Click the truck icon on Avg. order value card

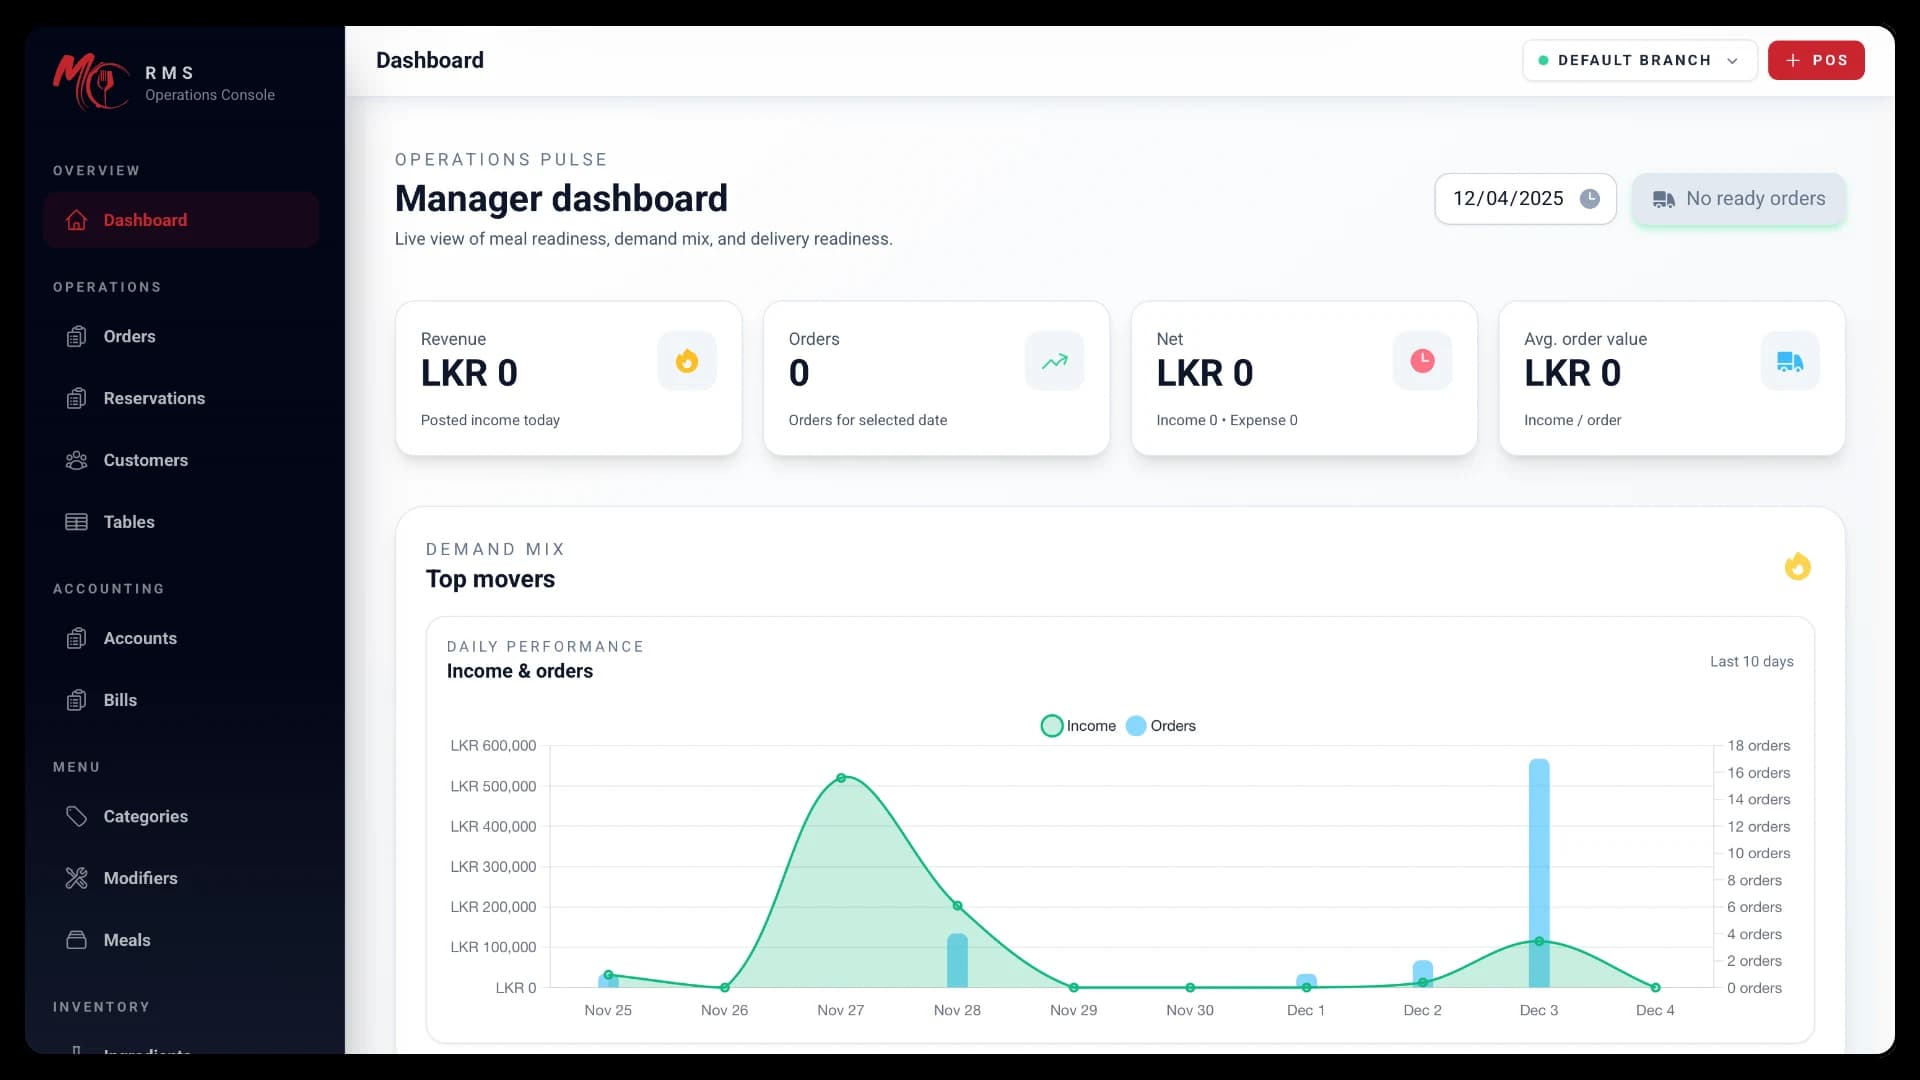click(x=1789, y=361)
